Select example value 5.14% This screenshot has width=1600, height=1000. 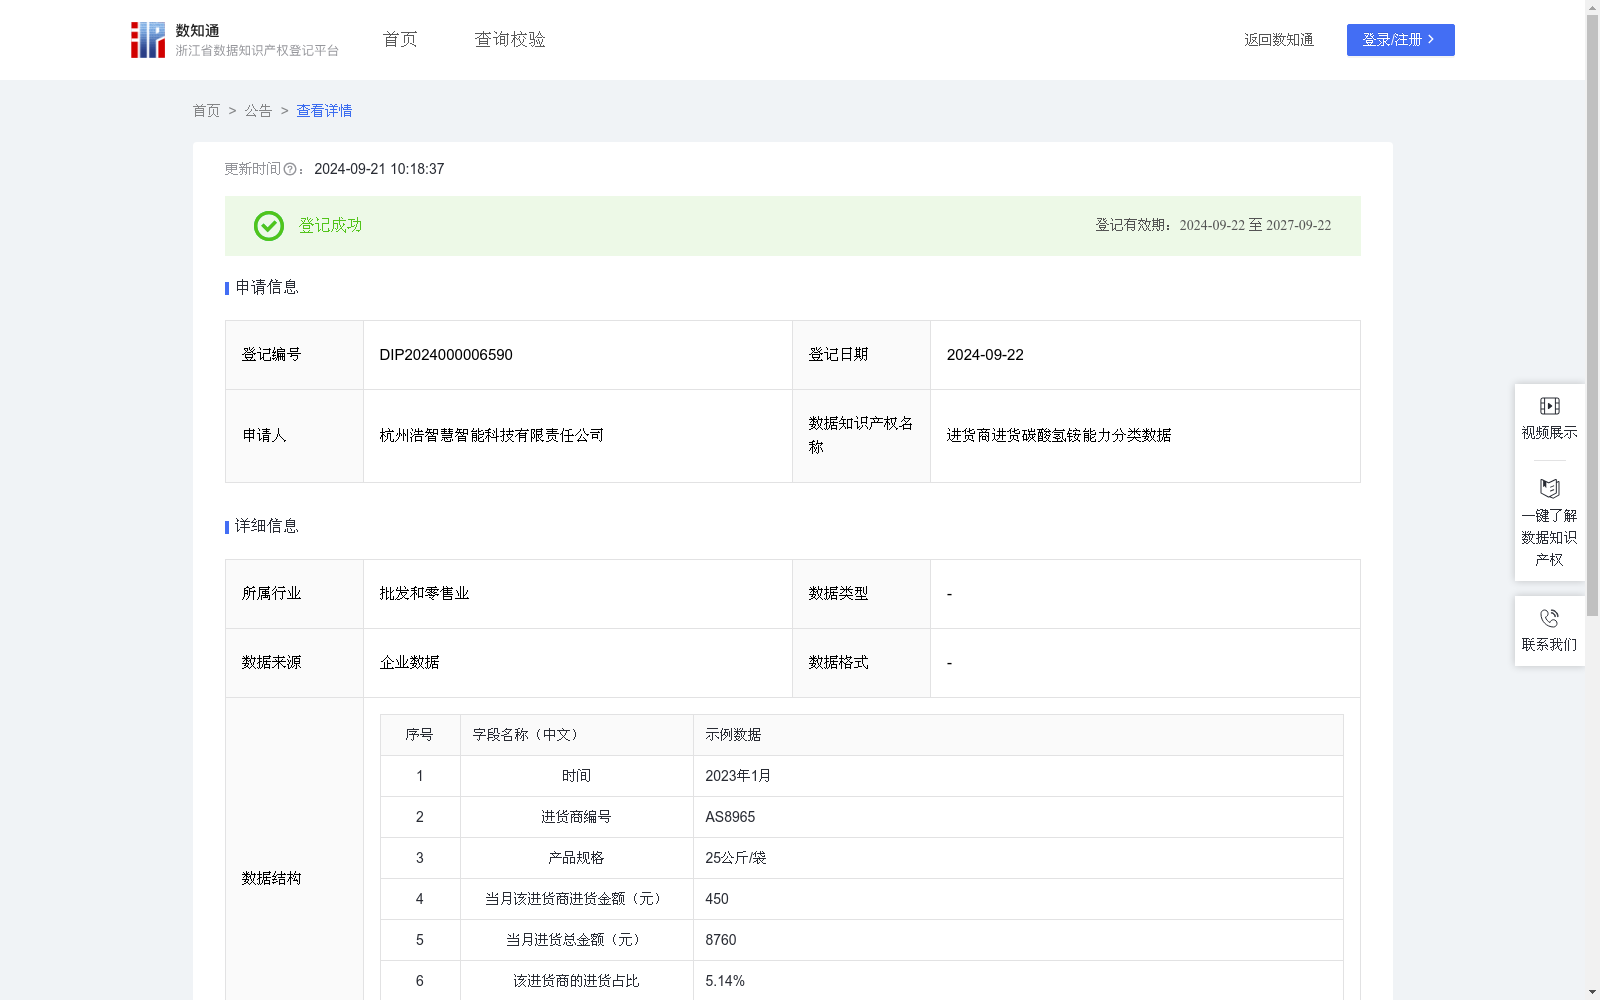tap(725, 981)
